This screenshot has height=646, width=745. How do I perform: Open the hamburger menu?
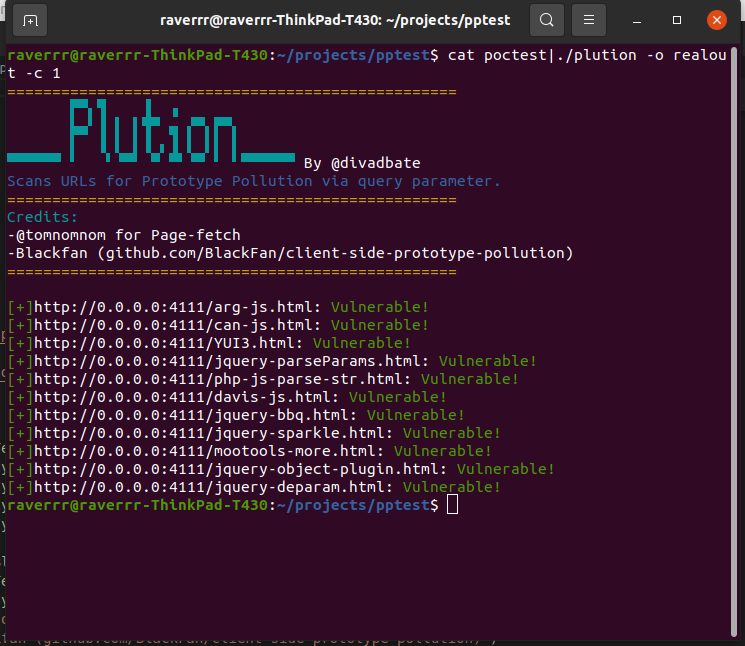(589, 20)
